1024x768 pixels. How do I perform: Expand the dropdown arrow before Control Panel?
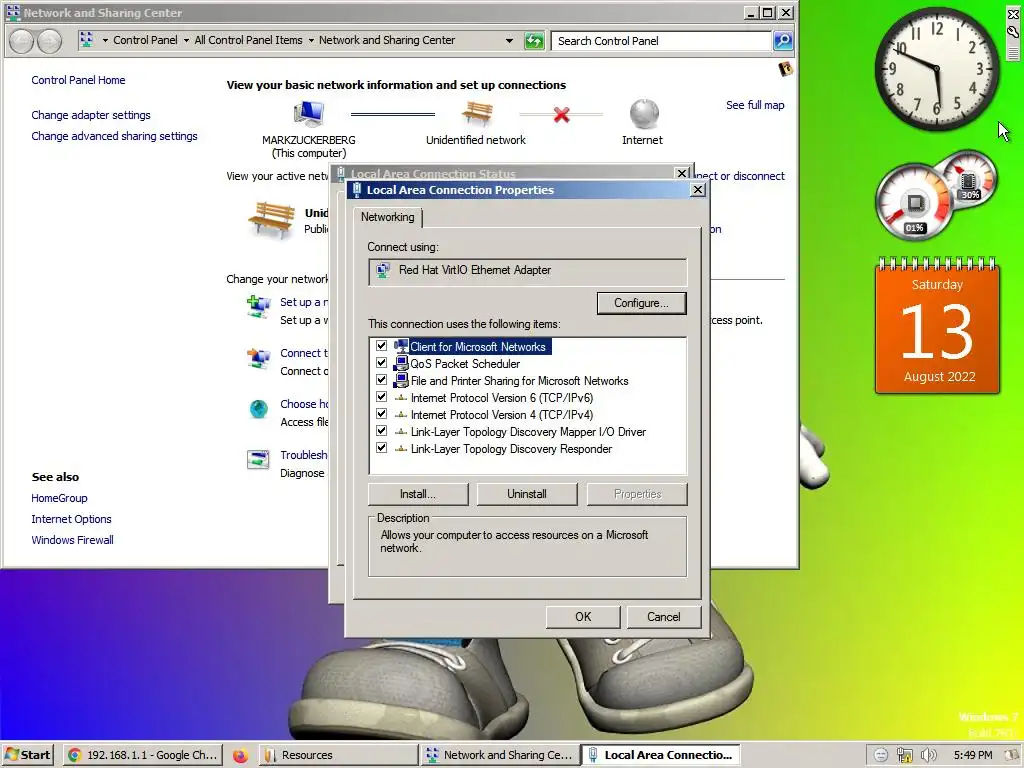point(105,40)
